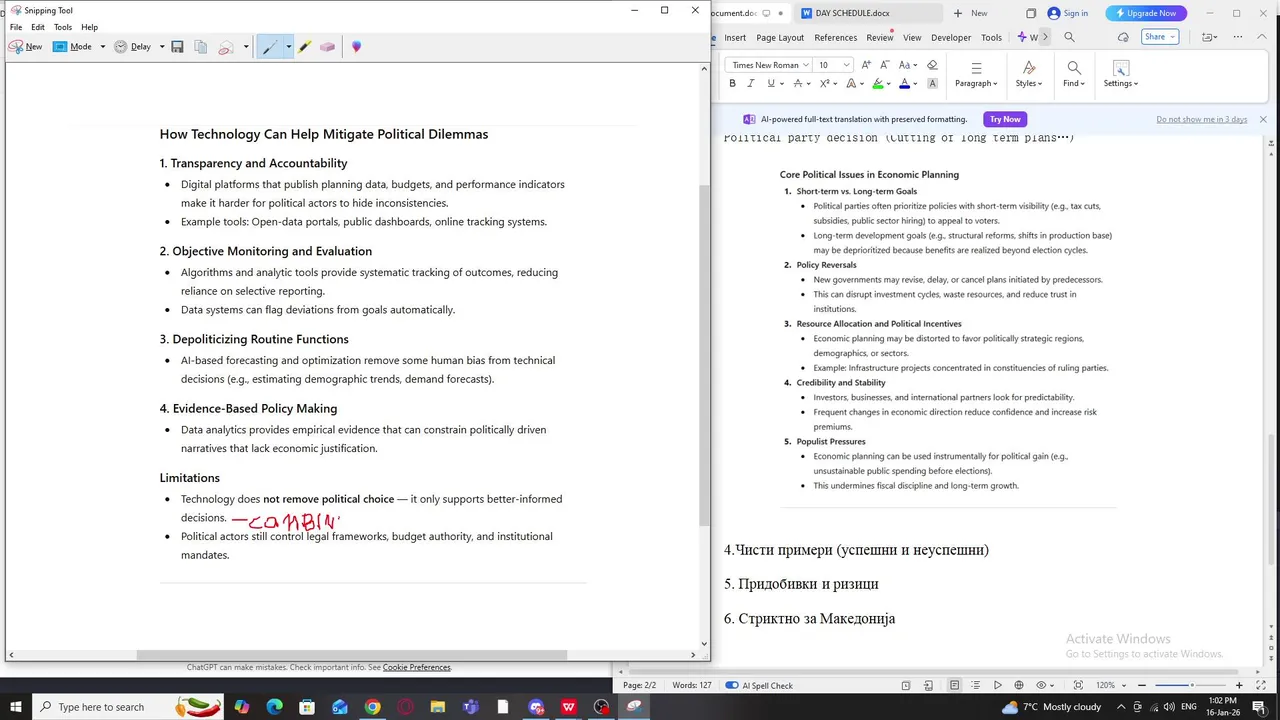
Task: Click the blue font color swatch
Action: point(905,84)
